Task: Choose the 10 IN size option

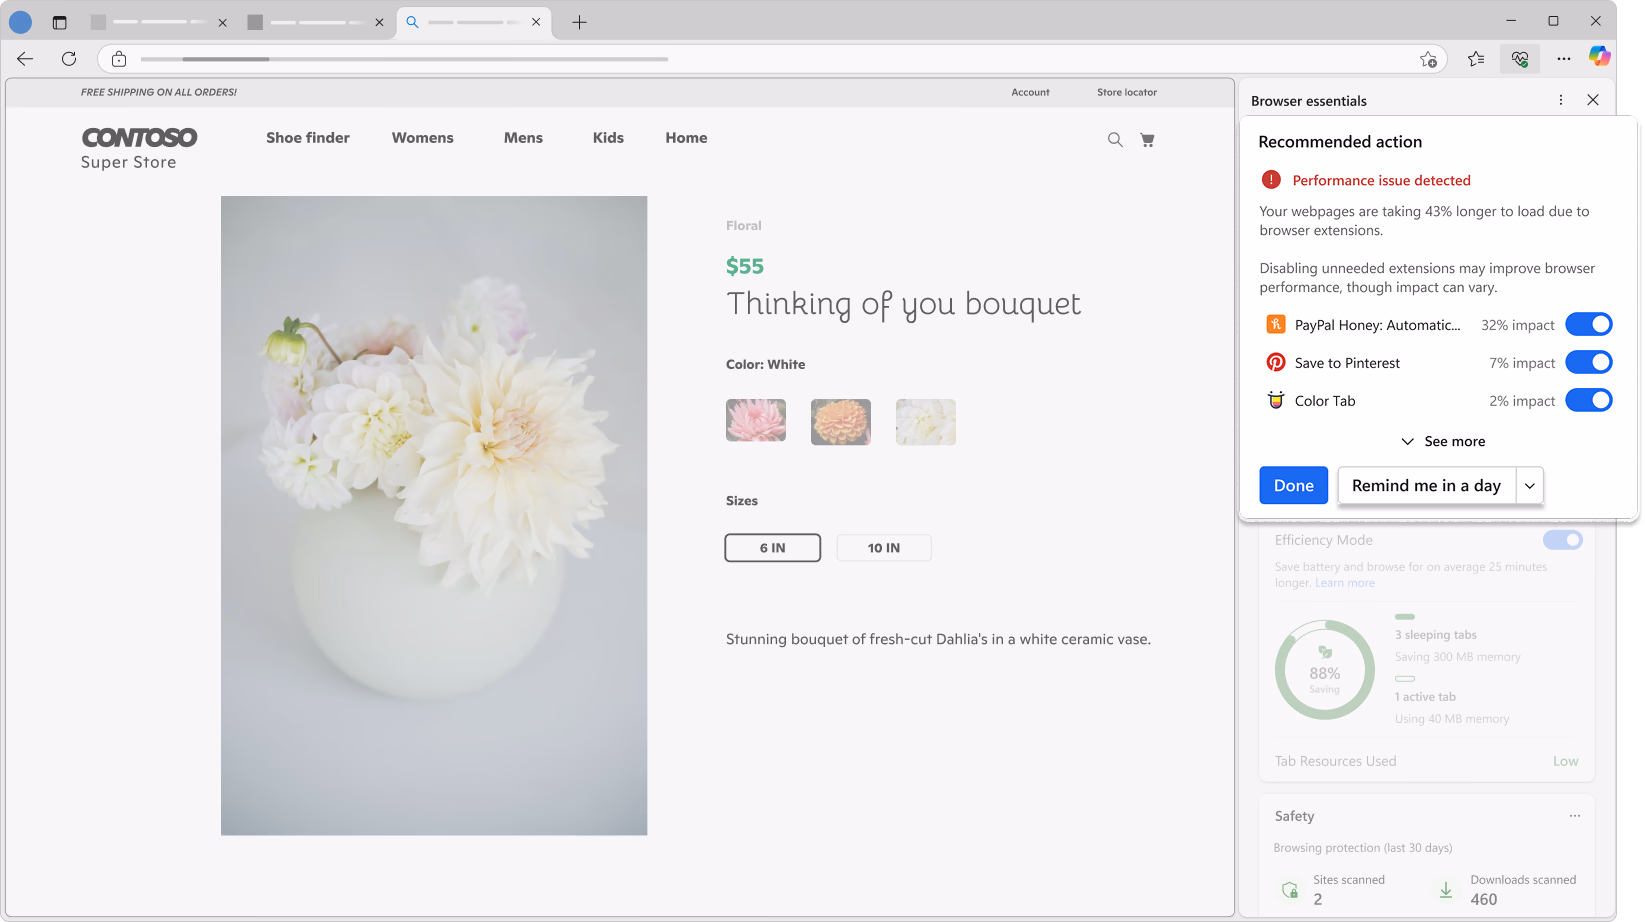Action: (883, 548)
